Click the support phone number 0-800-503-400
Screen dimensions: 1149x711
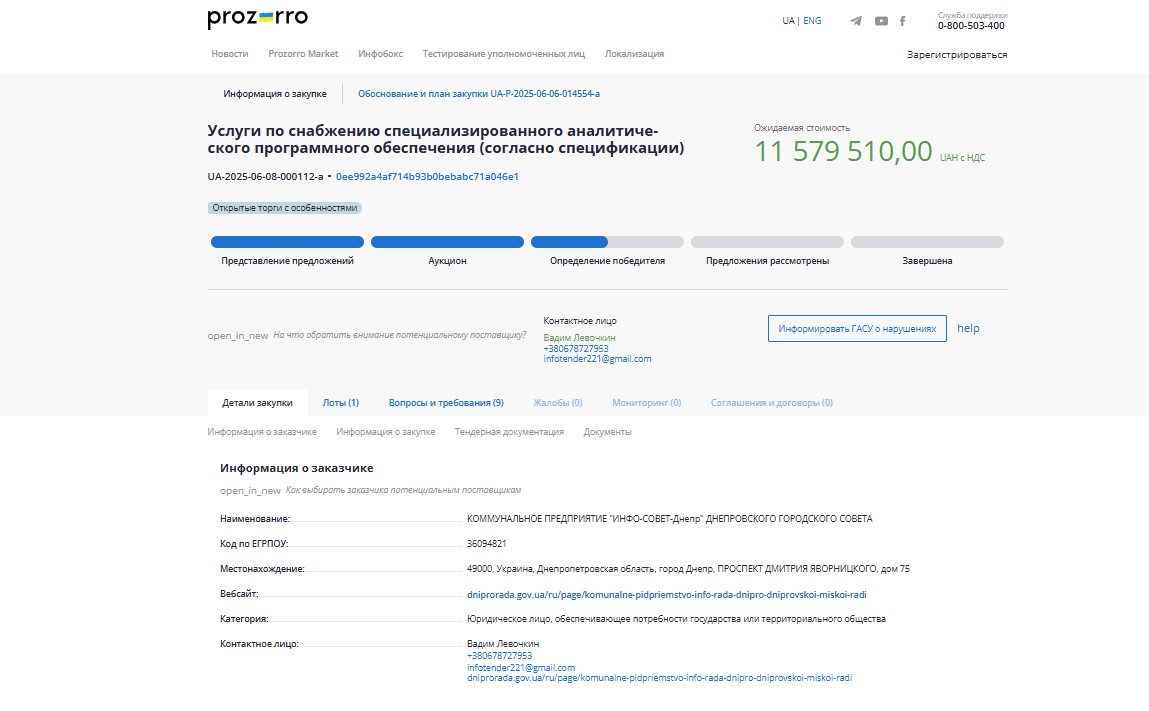pyautogui.click(x=971, y=26)
